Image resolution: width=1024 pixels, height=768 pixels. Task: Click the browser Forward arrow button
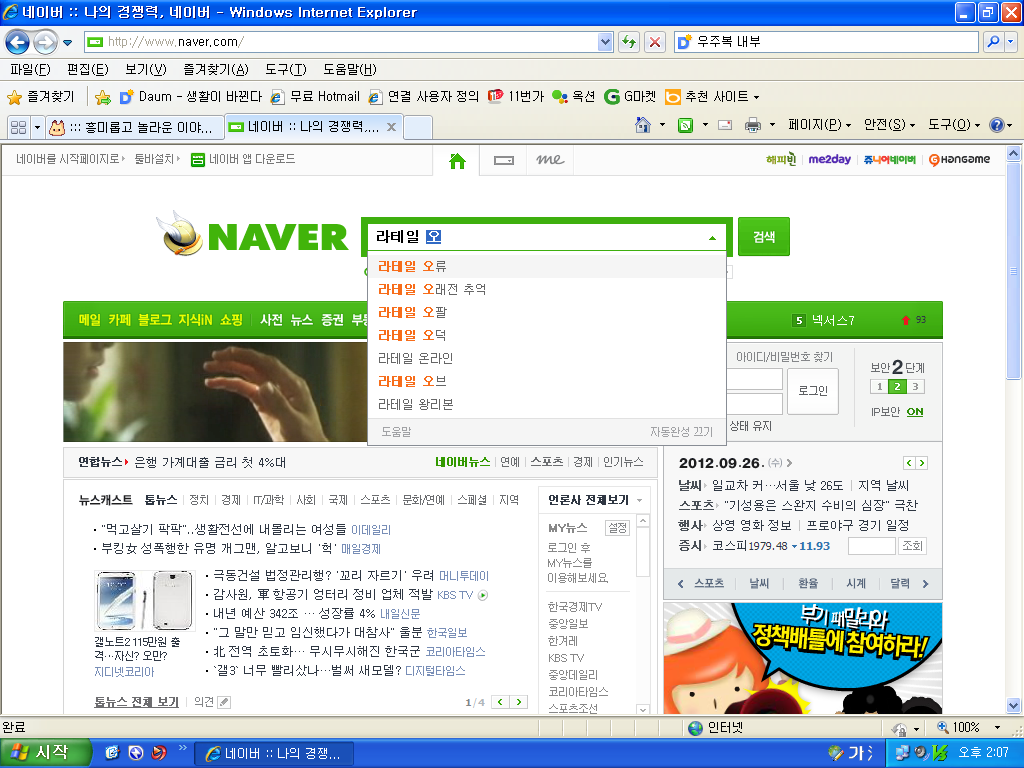click(45, 42)
